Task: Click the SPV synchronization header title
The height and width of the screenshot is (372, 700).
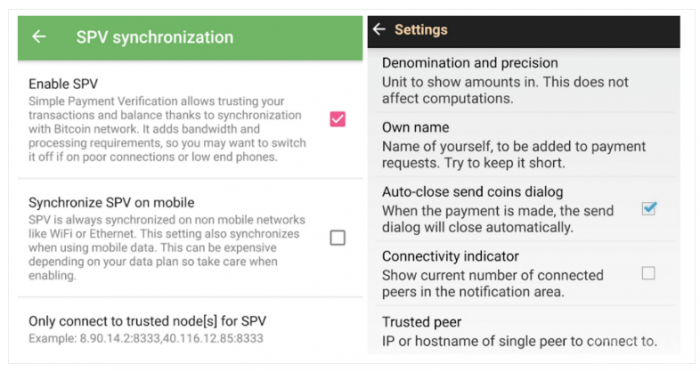Action: [154, 37]
